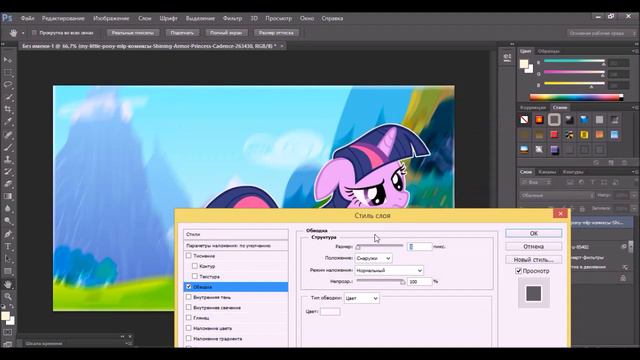Screen dimensions: 640x360
Task: Toggle the Просмотр preview checkbox
Action: click(x=518, y=271)
